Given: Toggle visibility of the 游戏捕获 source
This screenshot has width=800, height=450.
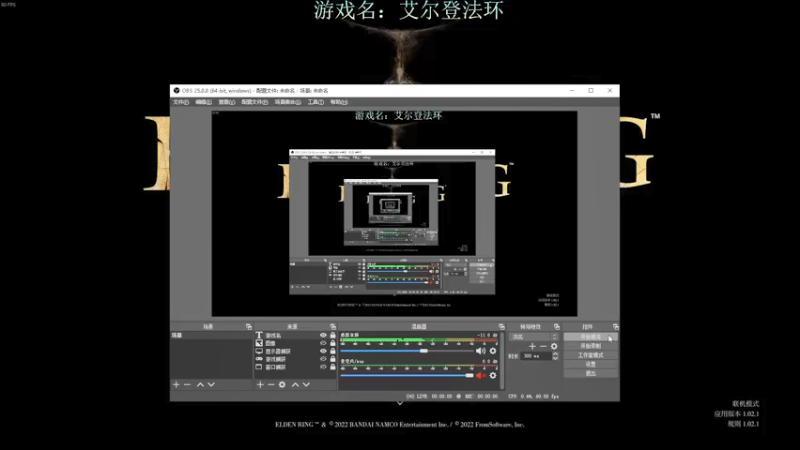Looking at the screenshot, I should pos(323,359).
